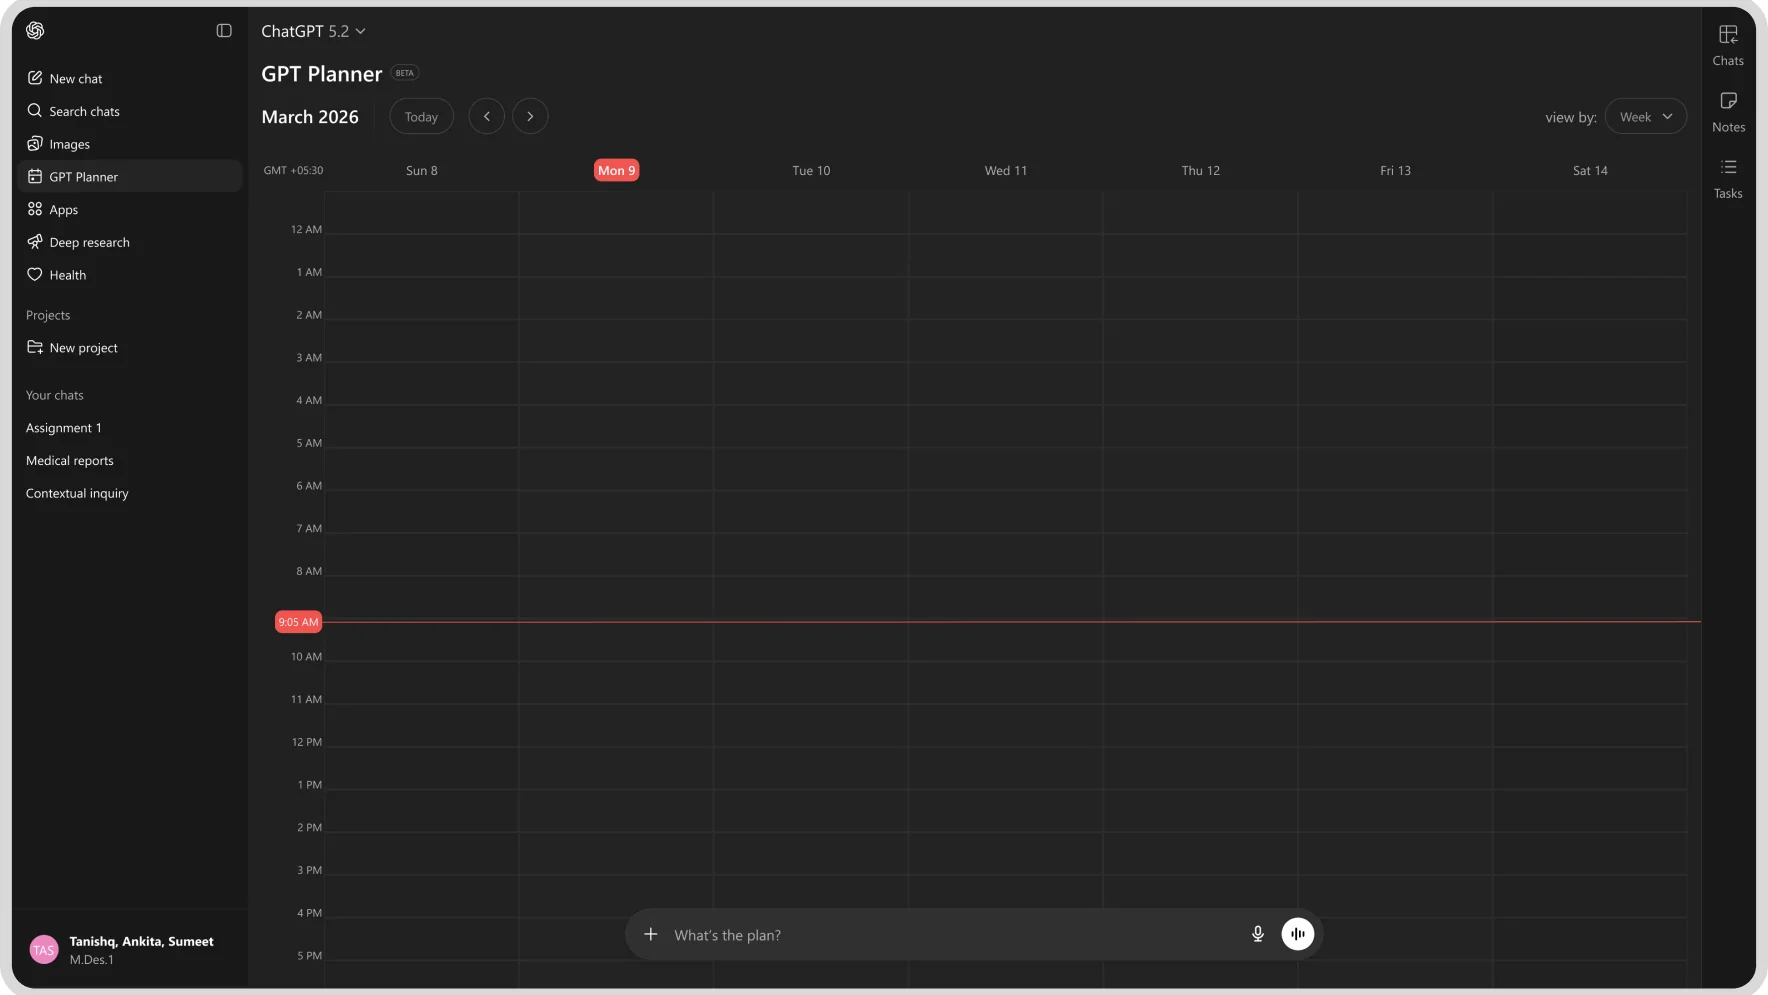The width and height of the screenshot is (1768, 995).
Task: Open the ChatGPT 5.2 model dropdown
Action: click(x=313, y=31)
